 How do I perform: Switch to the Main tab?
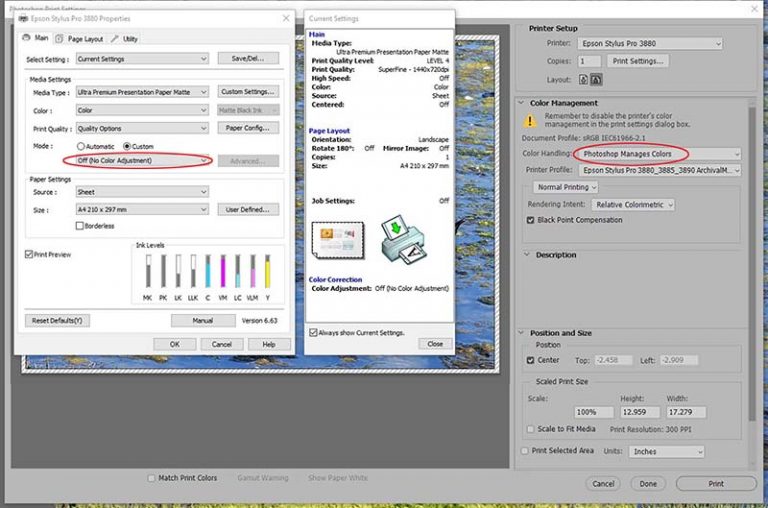(x=36, y=38)
